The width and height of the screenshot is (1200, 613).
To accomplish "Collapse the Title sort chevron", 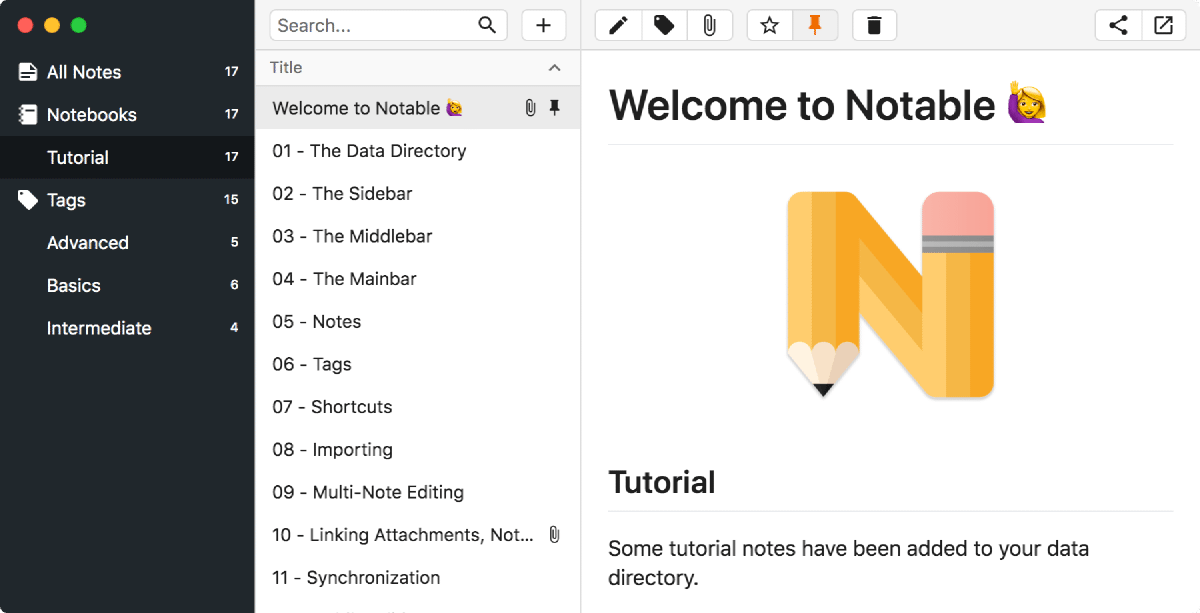I will coord(554,68).
